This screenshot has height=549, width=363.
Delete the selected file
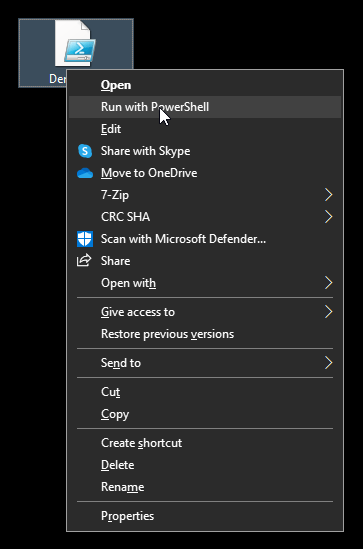pyautogui.click(x=205, y=465)
